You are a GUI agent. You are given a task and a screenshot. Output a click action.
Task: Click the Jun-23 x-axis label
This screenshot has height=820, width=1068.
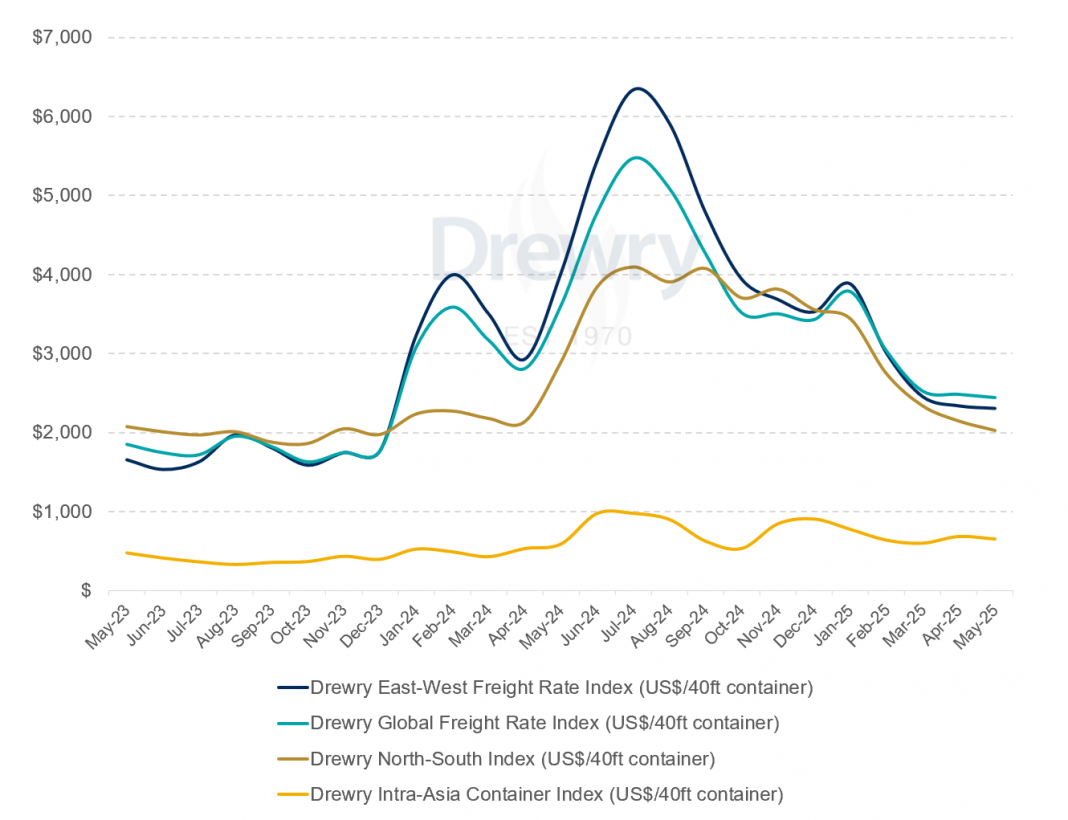(x=146, y=626)
